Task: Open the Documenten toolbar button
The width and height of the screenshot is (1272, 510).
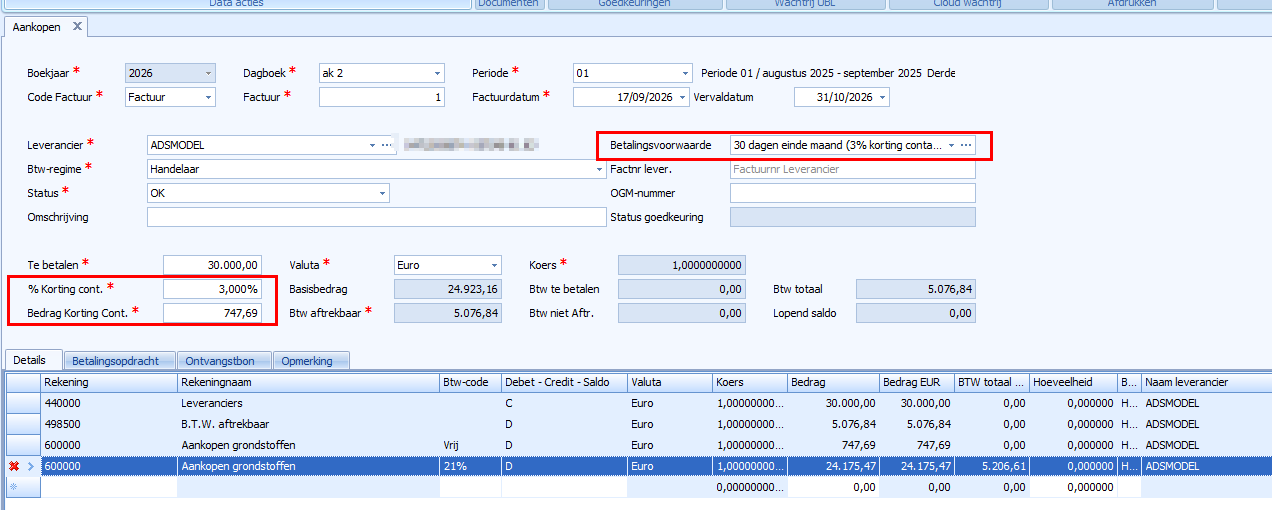Action: (x=509, y=4)
